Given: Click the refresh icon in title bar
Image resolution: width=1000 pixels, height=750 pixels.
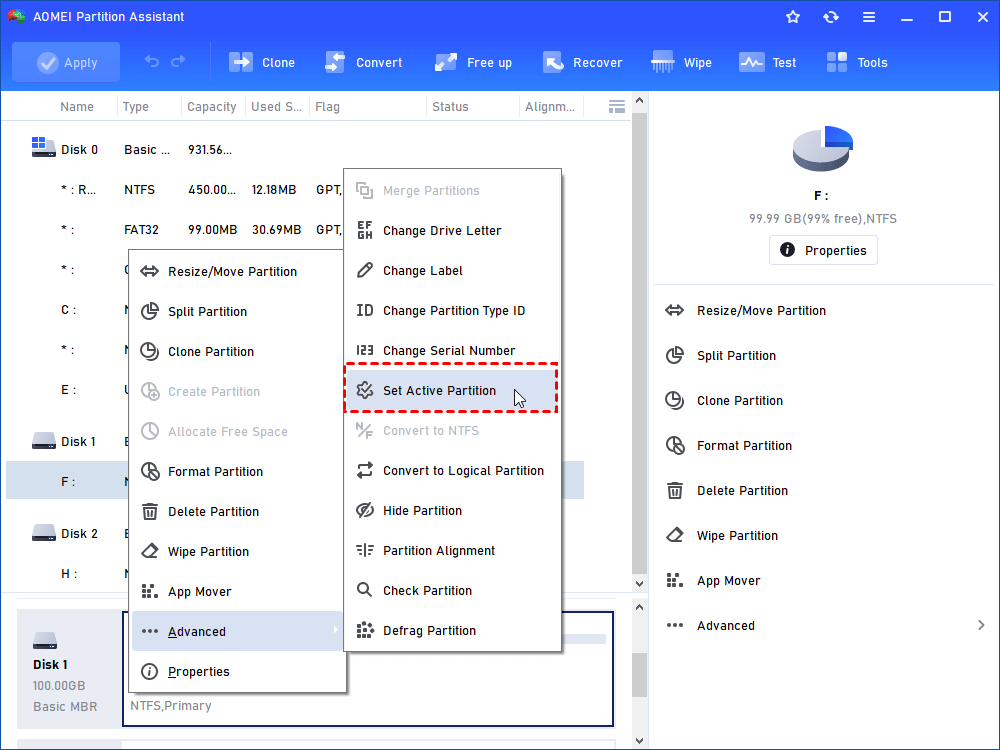Looking at the screenshot, I should point(830,17).
